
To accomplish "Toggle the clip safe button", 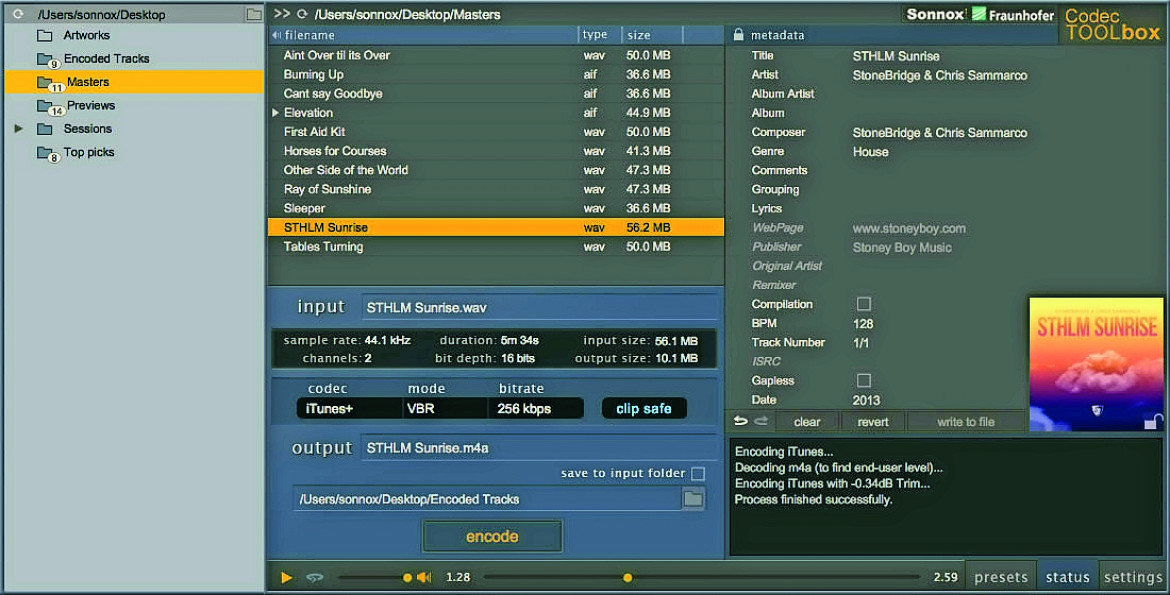I will [x=644, y=408].
